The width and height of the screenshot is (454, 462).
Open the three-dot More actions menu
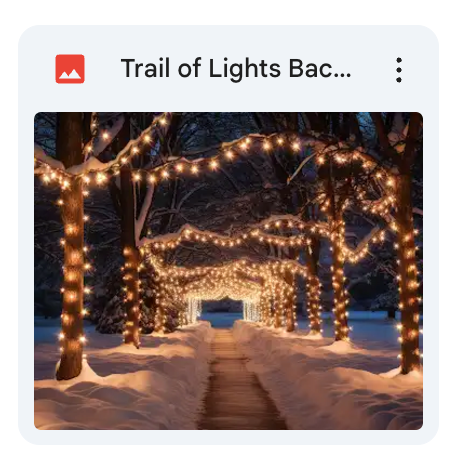tap(399, 70)
